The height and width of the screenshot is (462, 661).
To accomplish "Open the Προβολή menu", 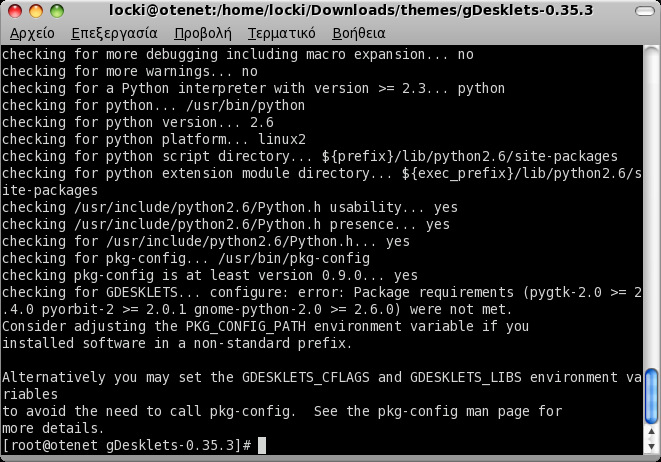I will click(x=203, y=33).
